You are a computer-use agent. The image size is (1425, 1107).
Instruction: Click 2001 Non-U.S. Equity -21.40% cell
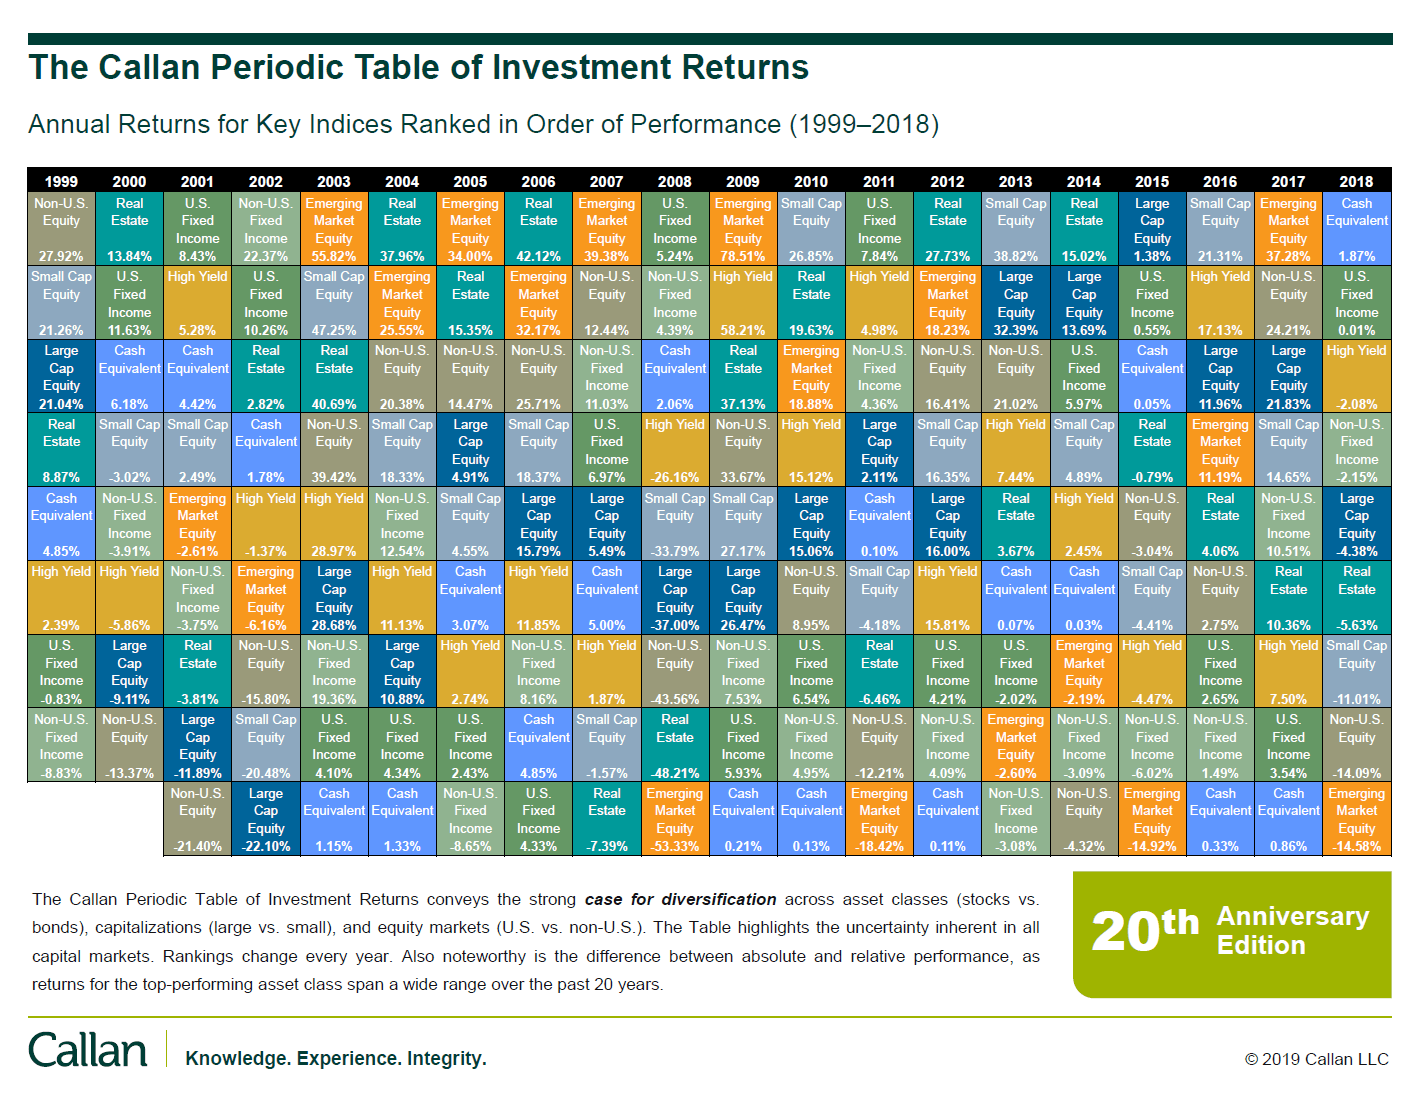point(198,819)
